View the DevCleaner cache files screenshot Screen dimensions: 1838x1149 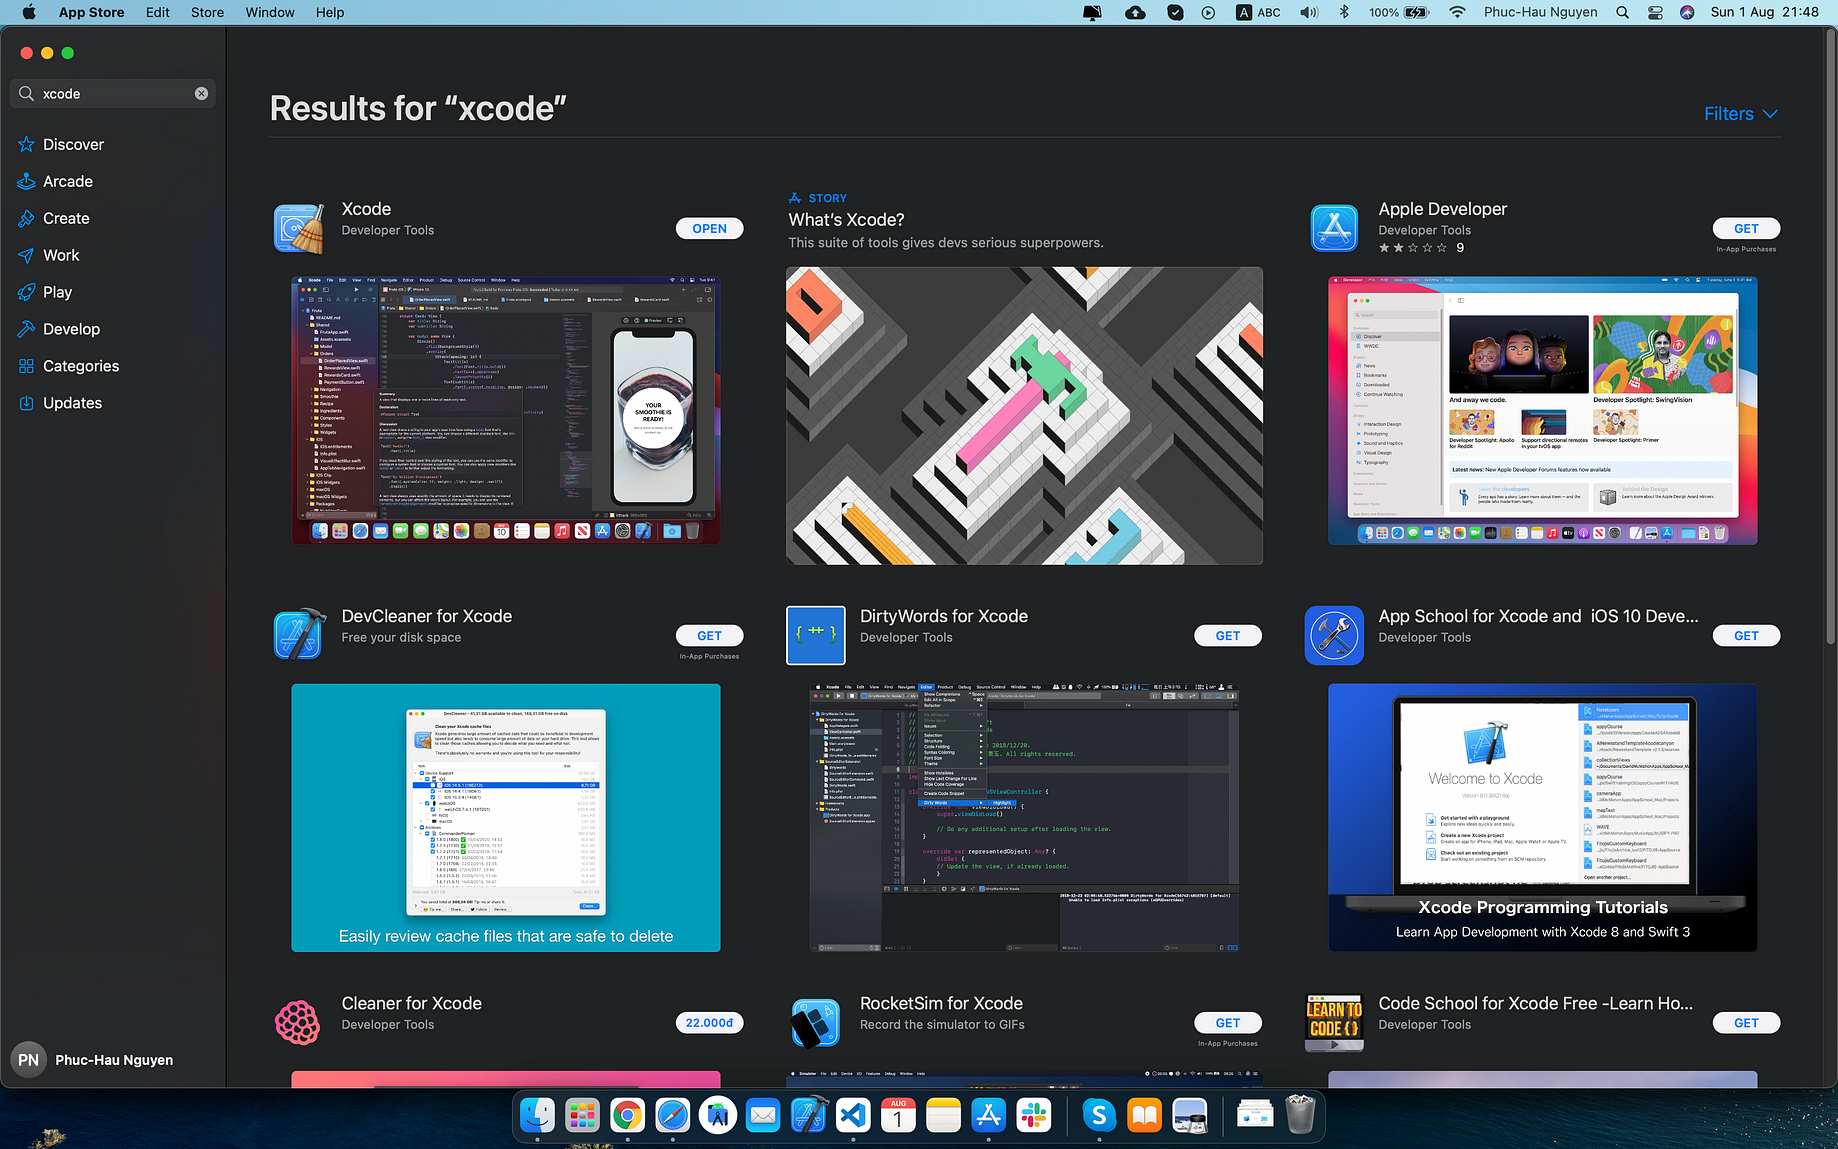pos(506,818)
